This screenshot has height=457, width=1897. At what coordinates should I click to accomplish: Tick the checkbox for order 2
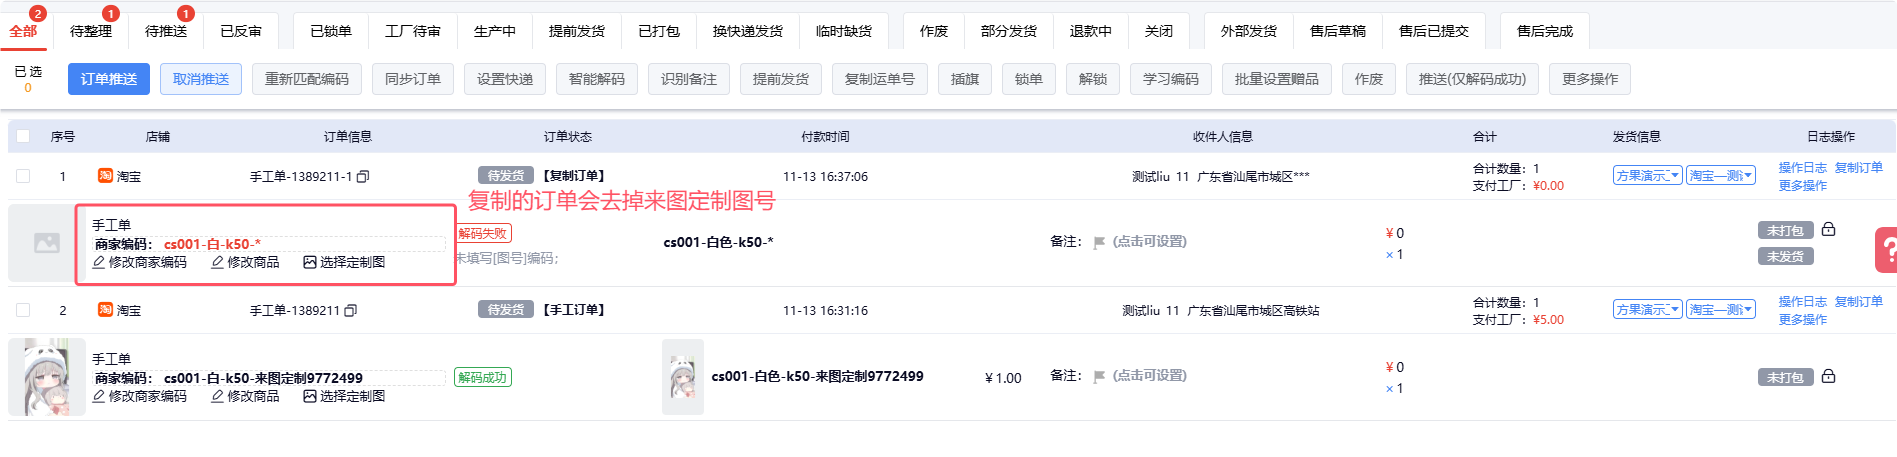click(23, 310)
